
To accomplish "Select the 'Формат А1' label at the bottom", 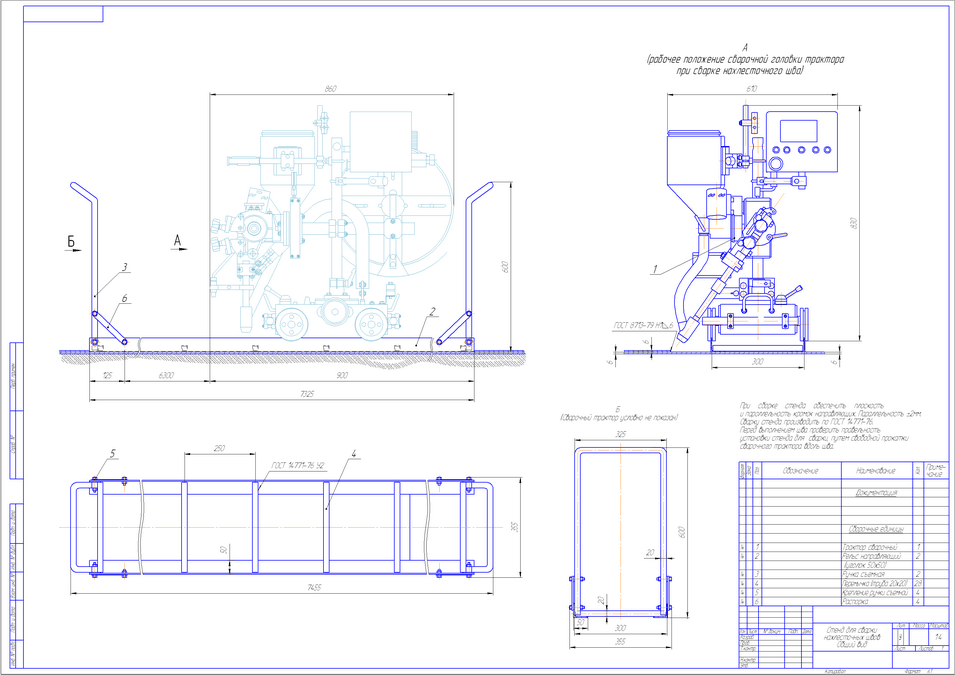I will coord(920,671).
